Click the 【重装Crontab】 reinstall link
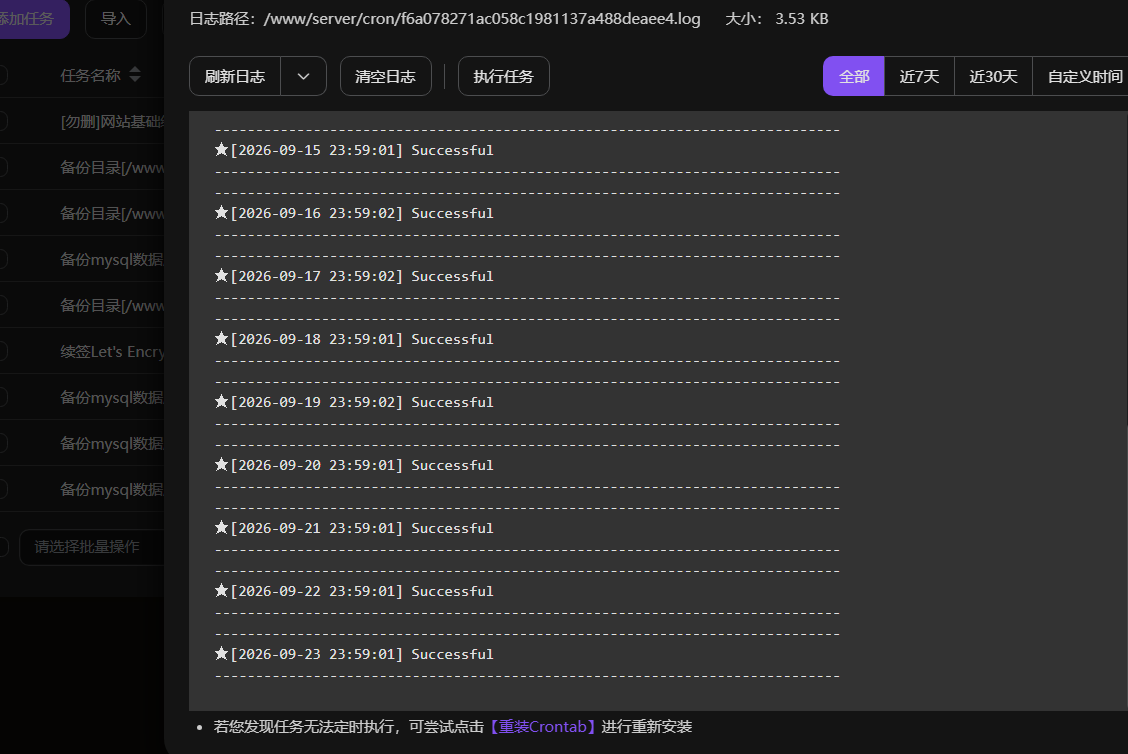1128x754 pixels. 542,727
